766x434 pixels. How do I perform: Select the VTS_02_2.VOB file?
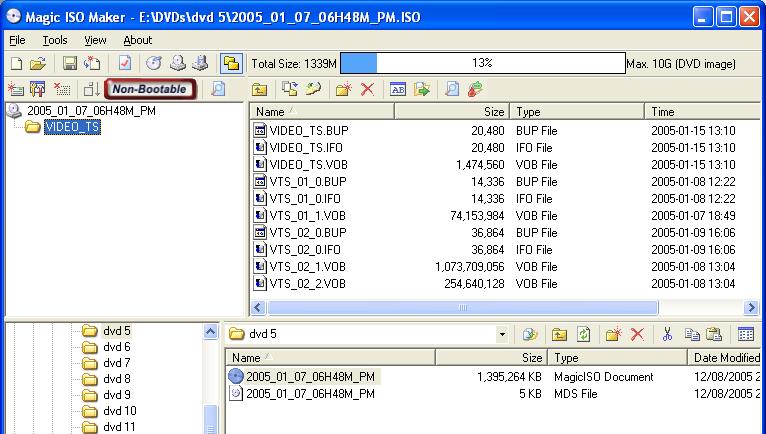pos(308,283)
